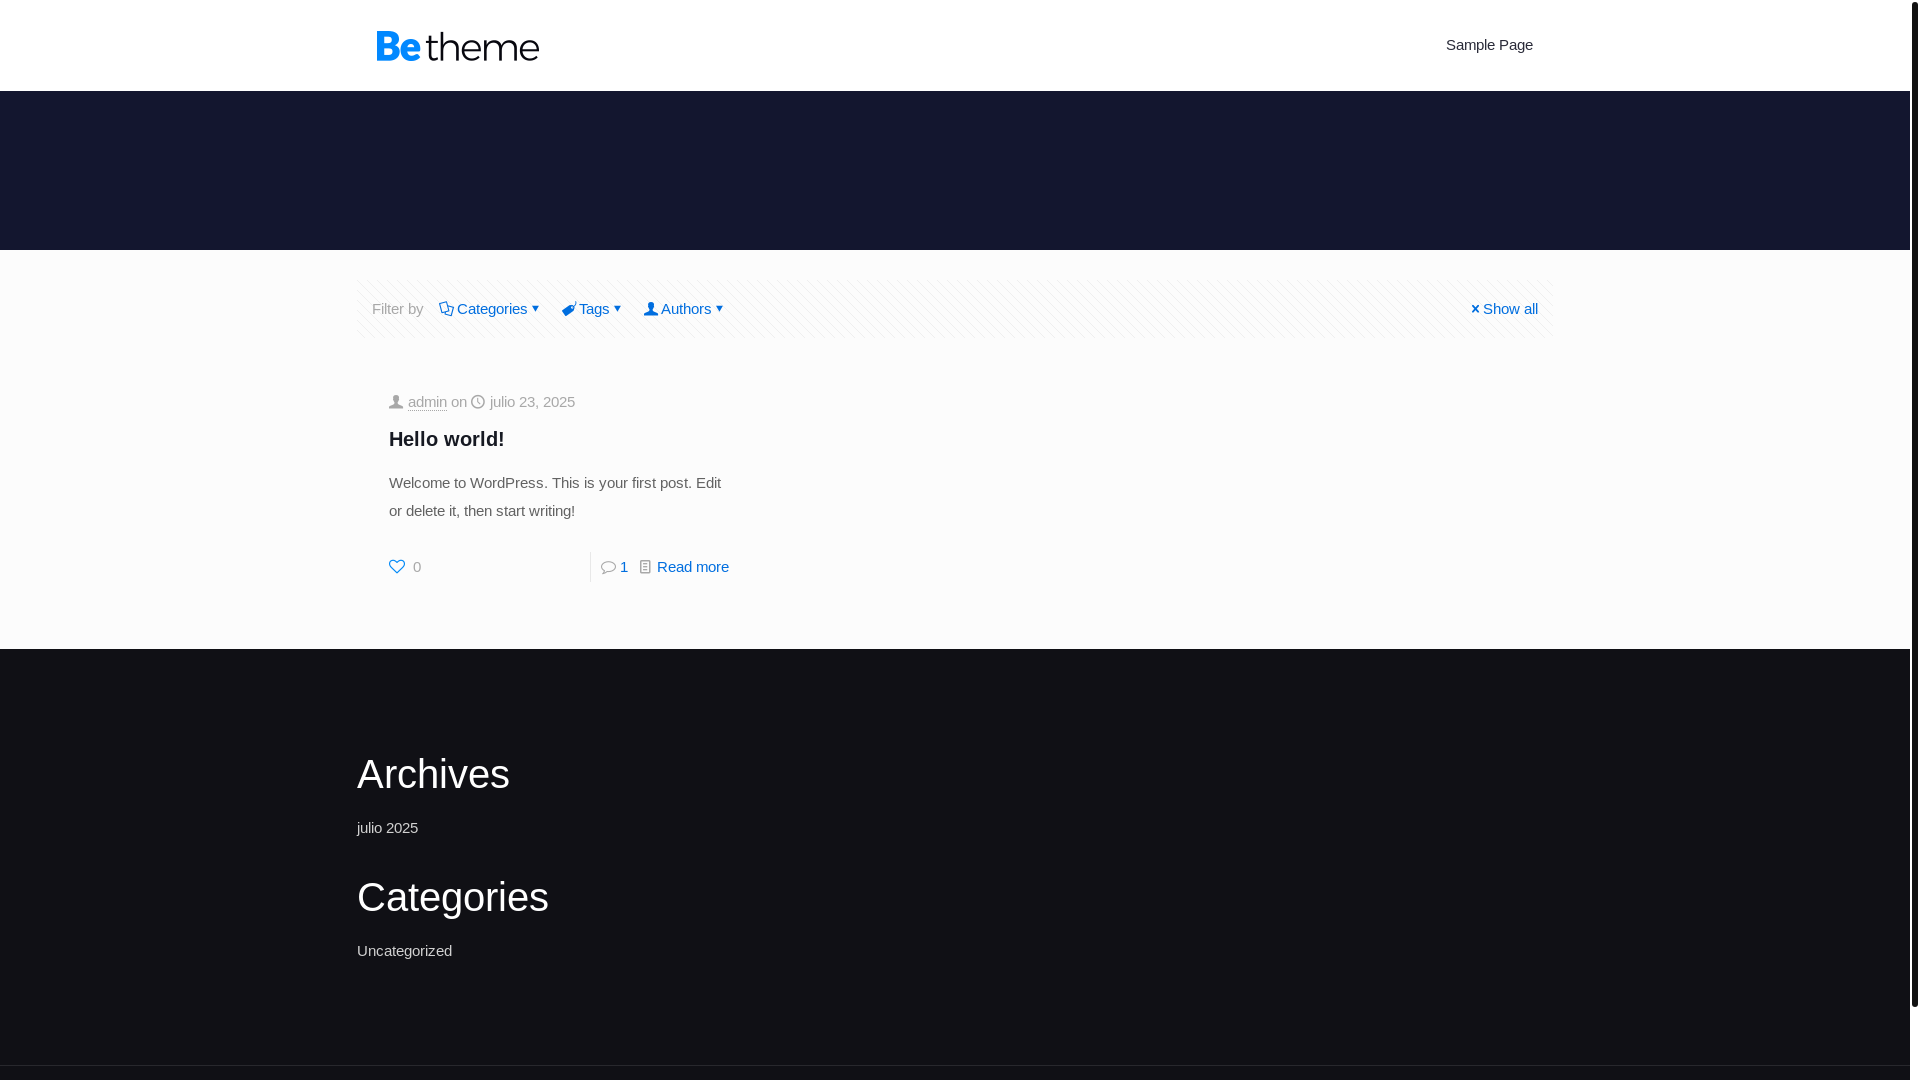Click the post date julio 23, 2025
The image size is (1920, 1080).
coord(532,402)
